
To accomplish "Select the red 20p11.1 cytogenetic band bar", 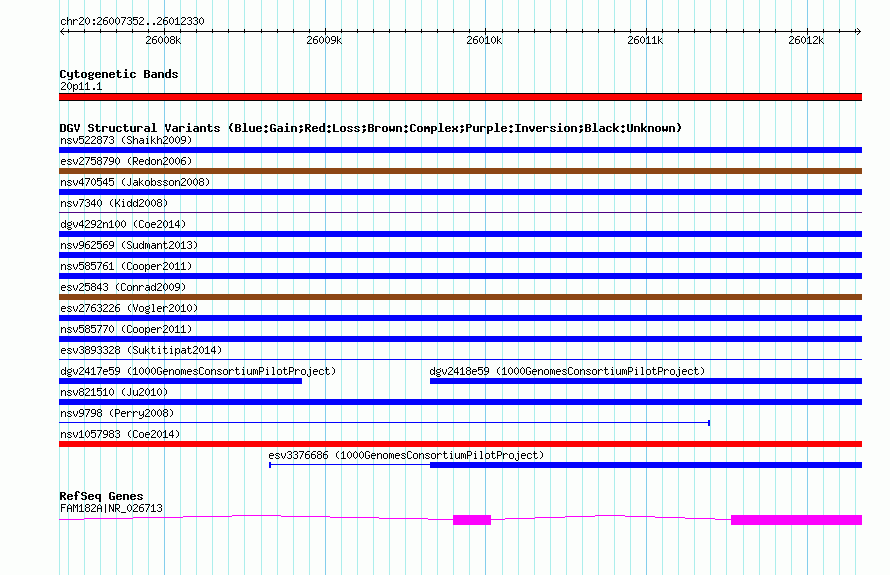I will pos(460,97).
